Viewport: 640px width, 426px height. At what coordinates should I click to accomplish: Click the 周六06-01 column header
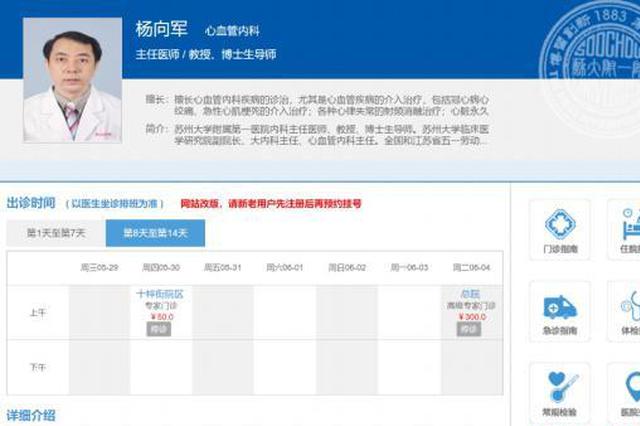[285, 268]
